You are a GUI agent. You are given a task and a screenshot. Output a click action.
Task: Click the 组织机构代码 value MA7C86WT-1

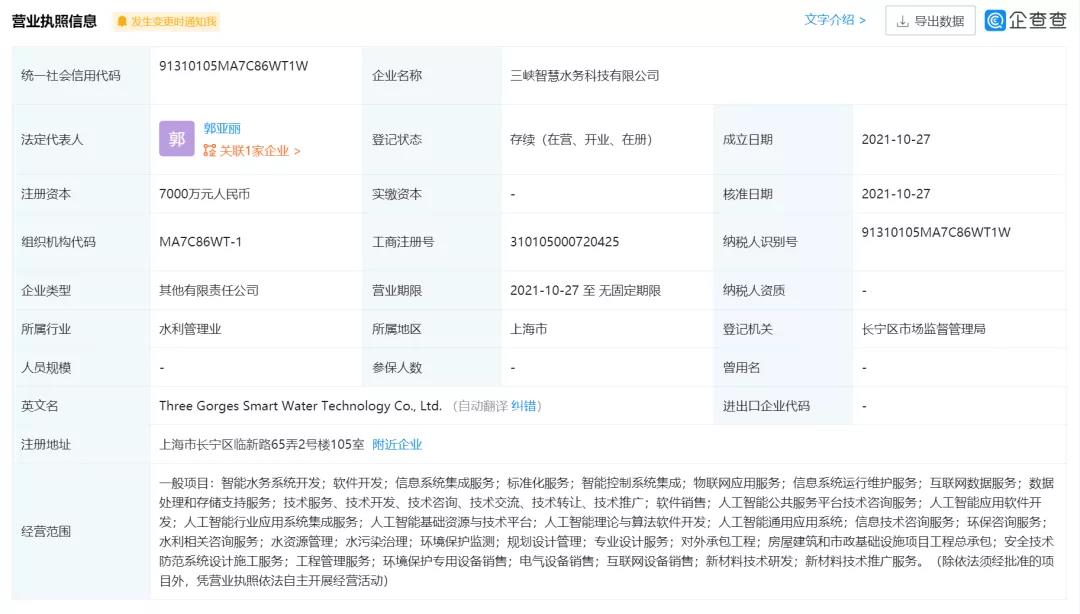click(x=200, y=241)
